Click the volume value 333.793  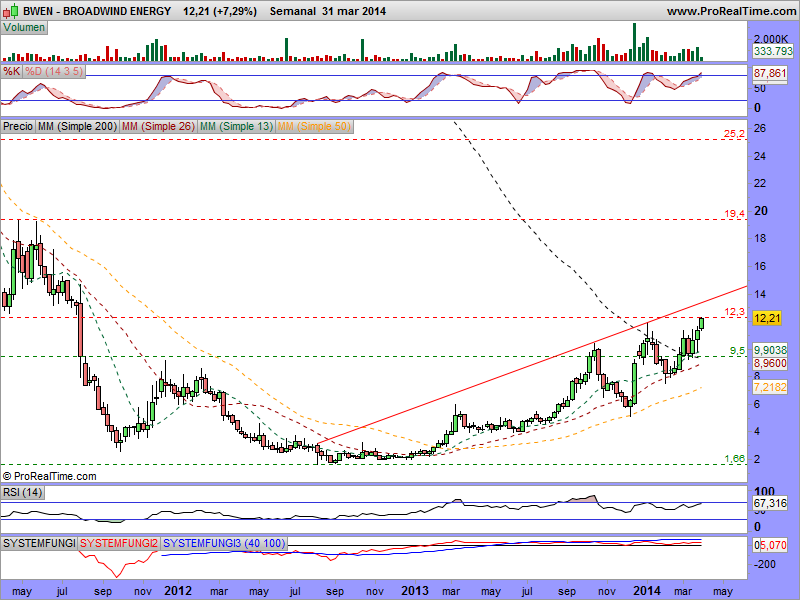773,51
